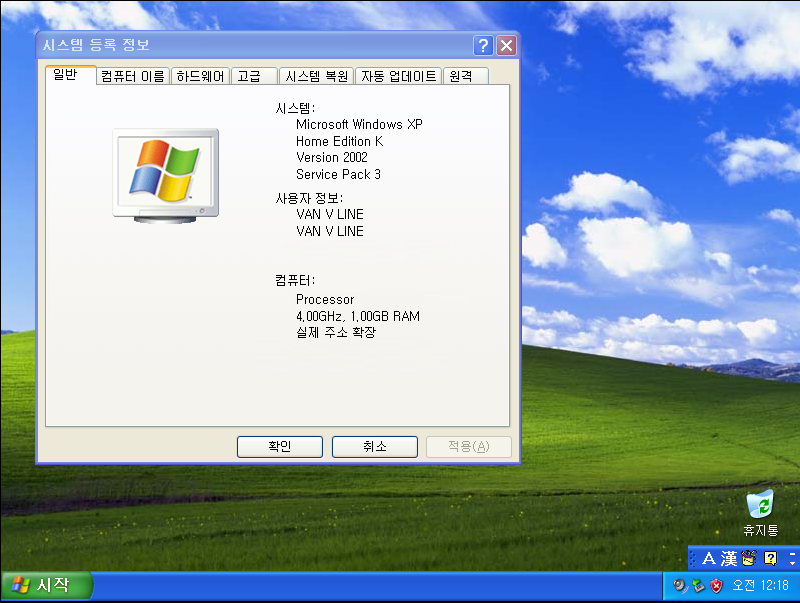Viewport: 800px width, 603px height.
Task: Select the 컴퓨터 이름 tab
Action: 130,75
